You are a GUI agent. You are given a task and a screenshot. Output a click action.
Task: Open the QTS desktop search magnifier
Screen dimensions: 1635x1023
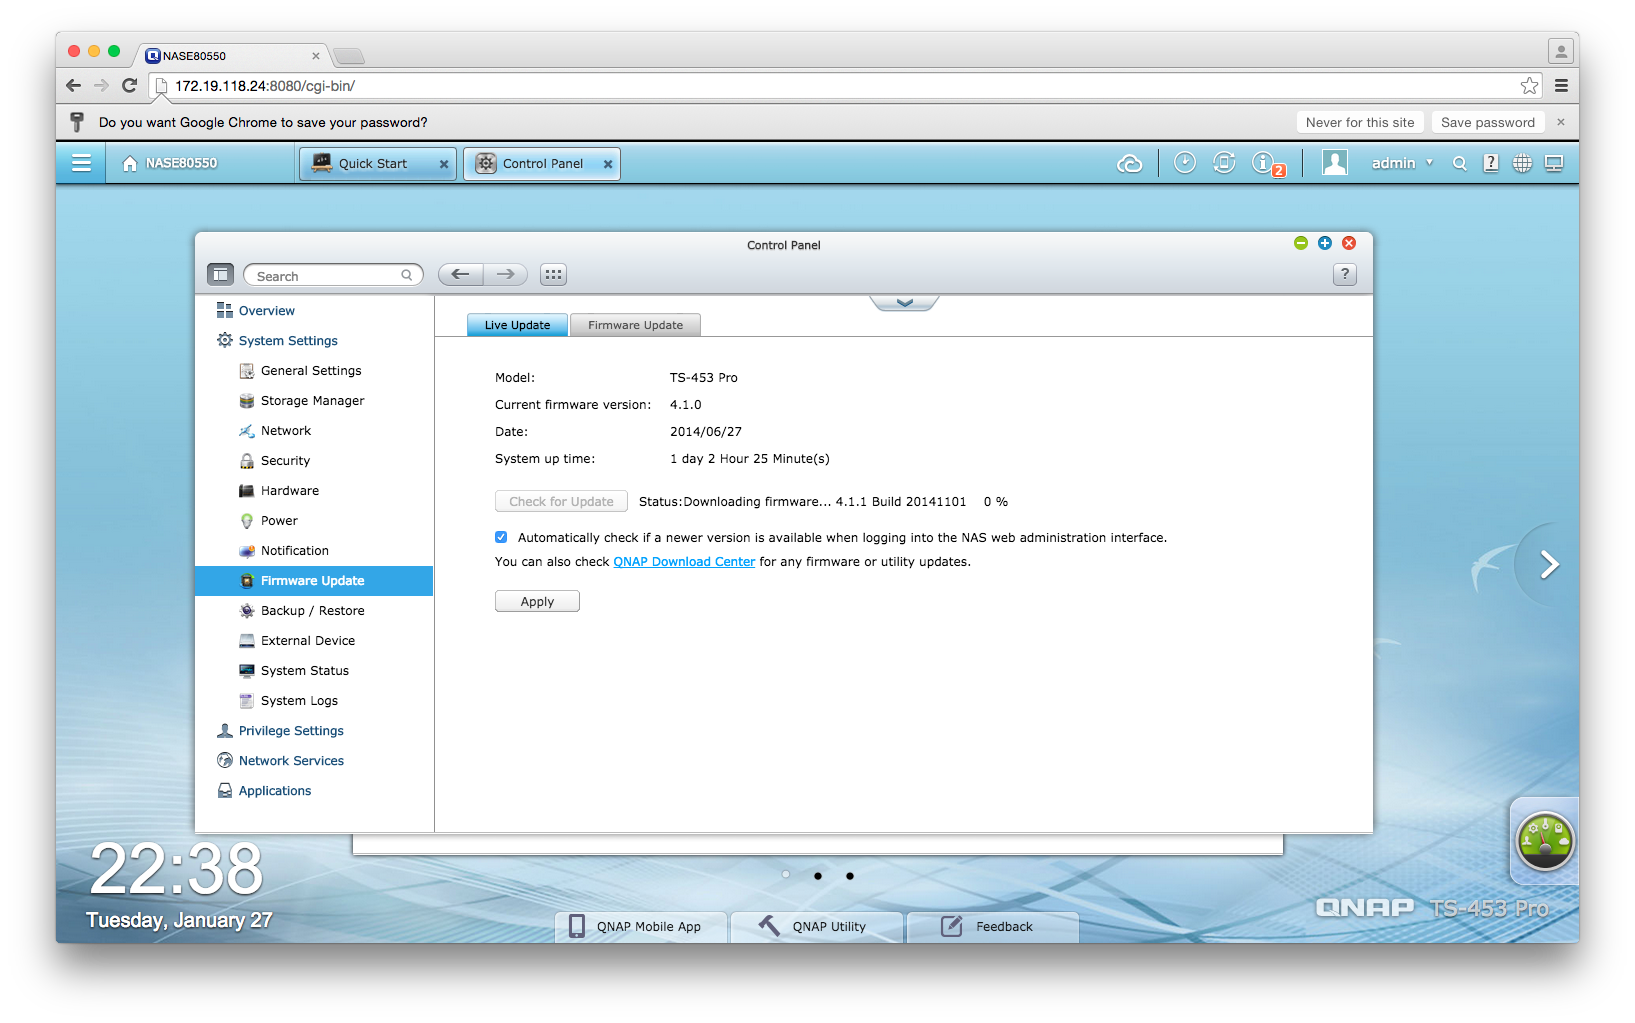pyautogui.click(x=1460, y=163)
